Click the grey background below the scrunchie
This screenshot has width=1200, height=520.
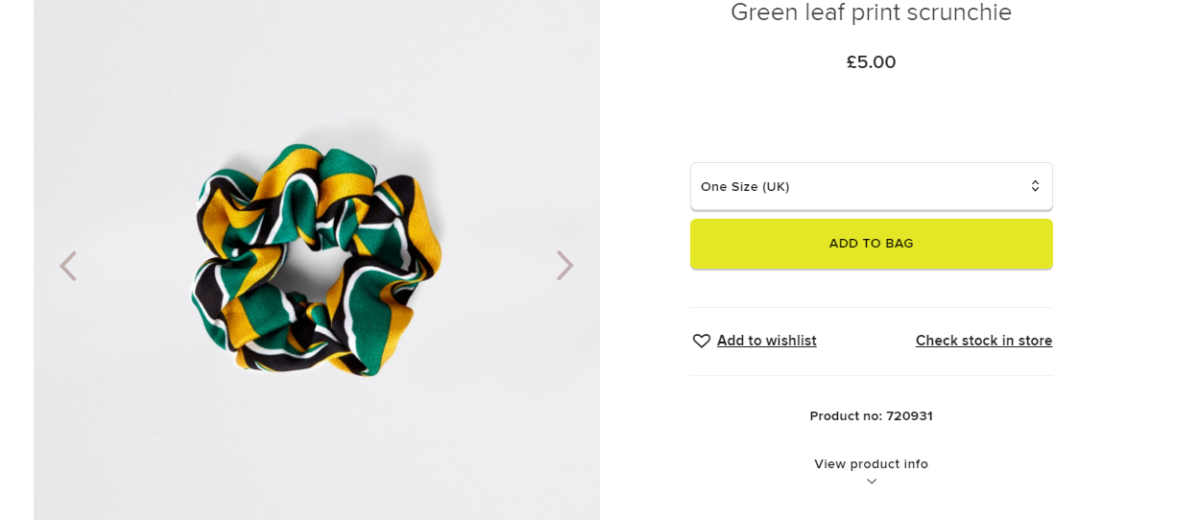pyautogui.click(x=316, y=450)
